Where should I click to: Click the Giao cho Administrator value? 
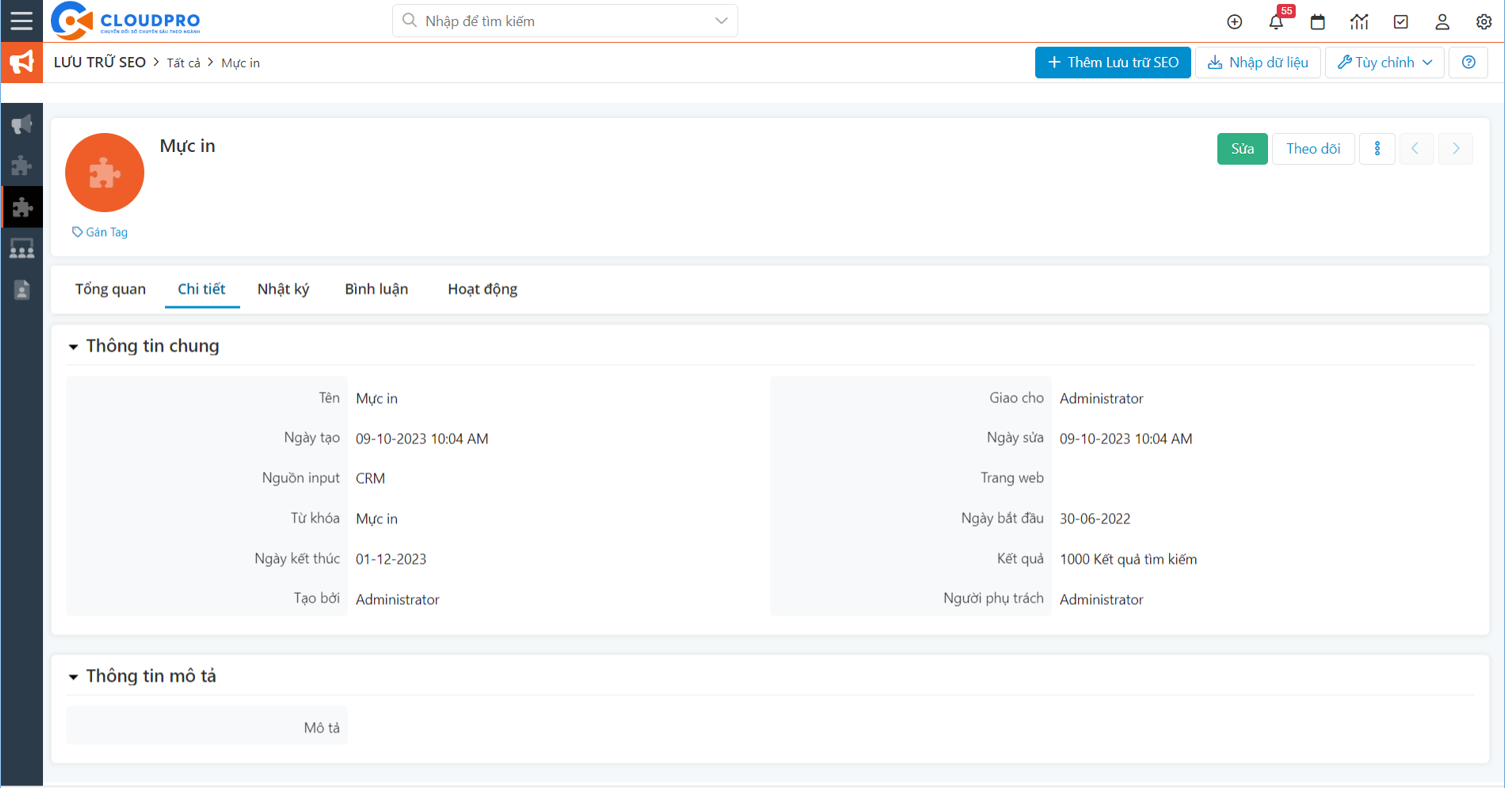pyautogui.click(x=1101, y=398)
